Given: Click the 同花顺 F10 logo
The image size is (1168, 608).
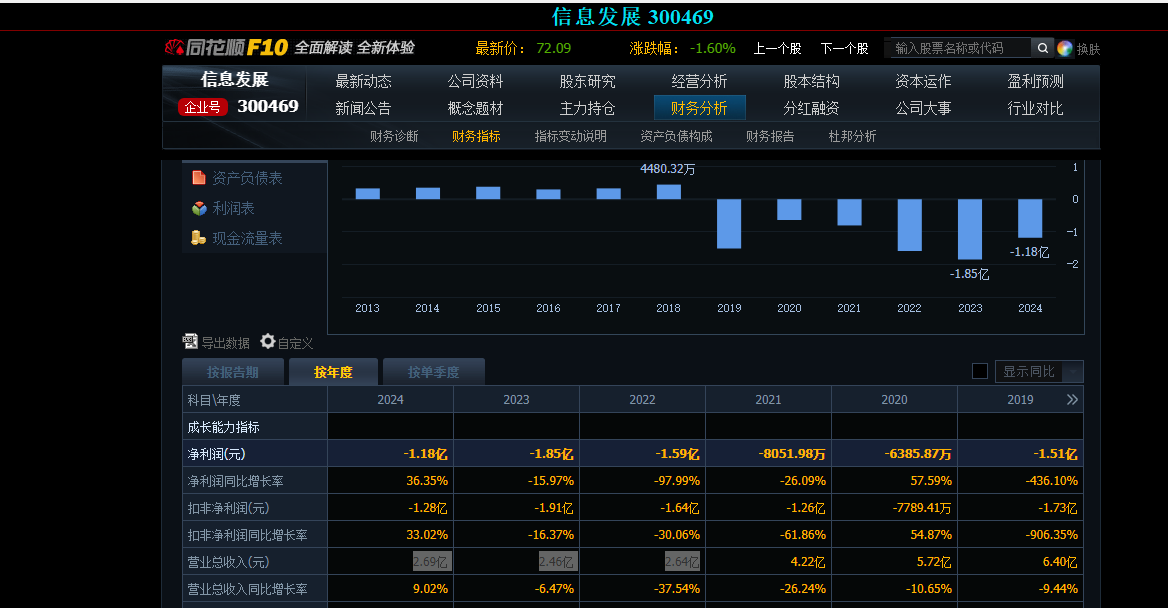Looking at the screenshot, I should coord(226,48).
